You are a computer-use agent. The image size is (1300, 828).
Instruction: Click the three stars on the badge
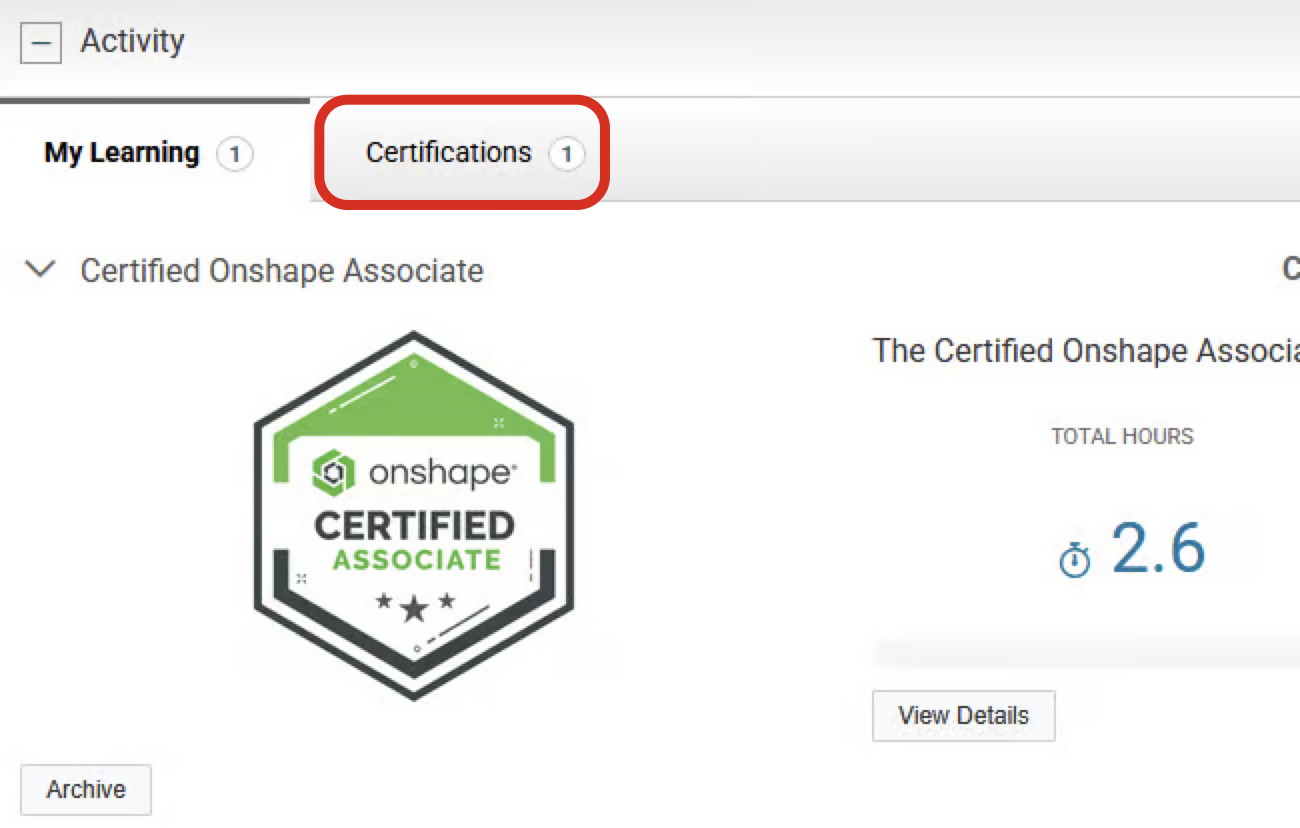(414, 605)
